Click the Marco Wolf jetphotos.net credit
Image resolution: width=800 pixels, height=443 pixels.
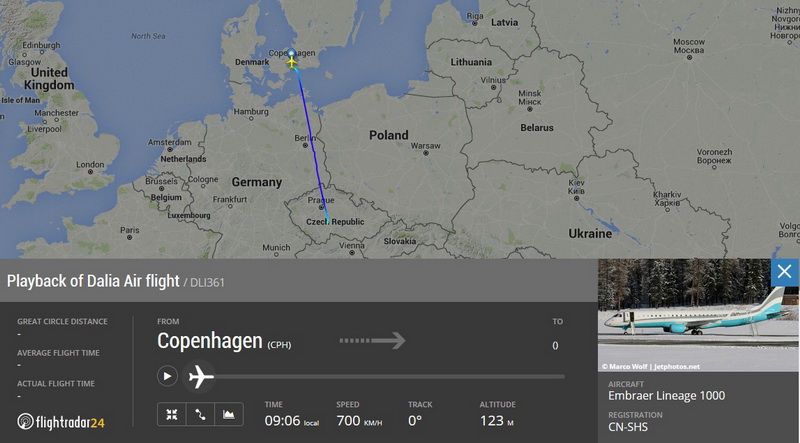(651, 366)
